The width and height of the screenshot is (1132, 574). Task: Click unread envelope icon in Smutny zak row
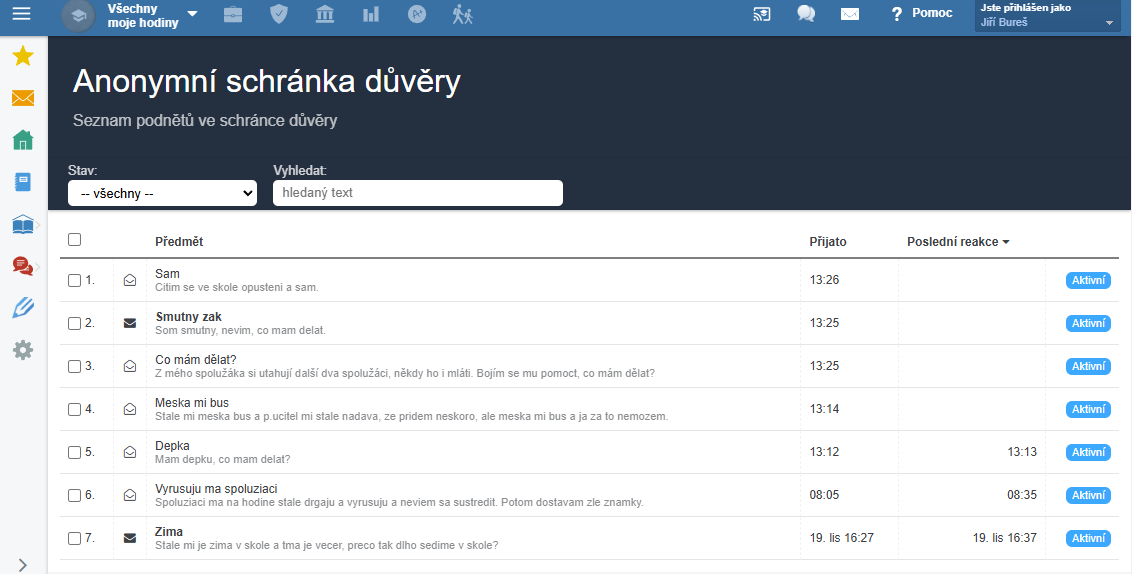coord(130,323)
